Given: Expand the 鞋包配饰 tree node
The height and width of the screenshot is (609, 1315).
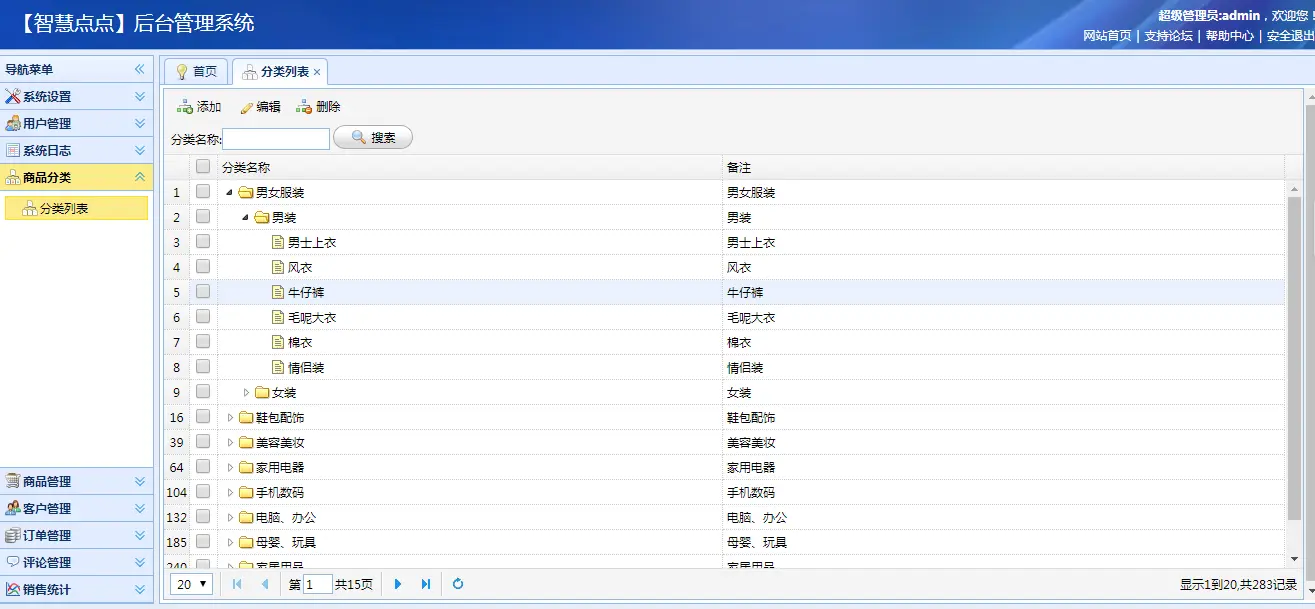Looking at the screenshot, I should pos(230,417).
